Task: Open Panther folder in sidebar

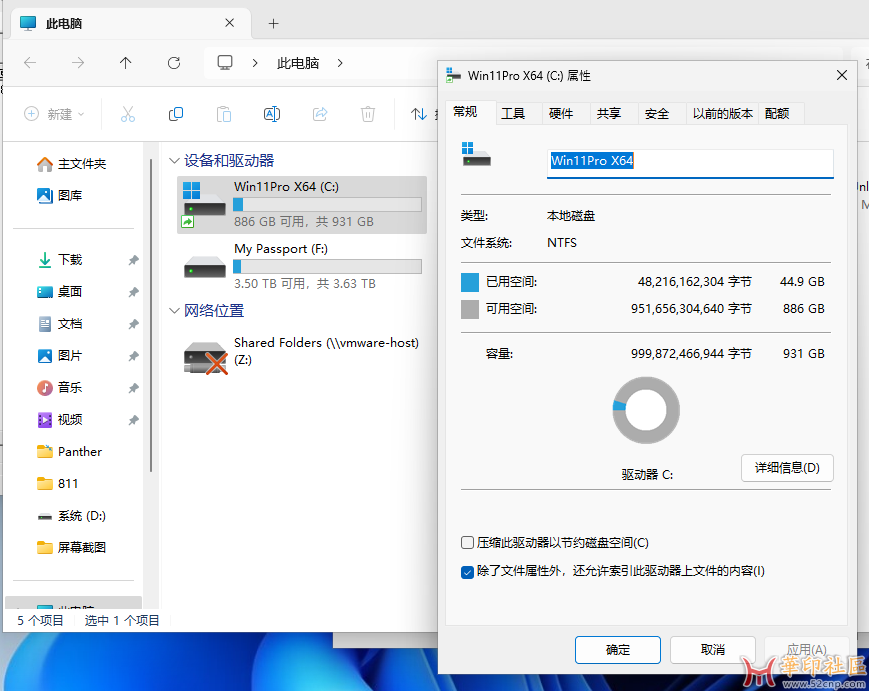Action: 69,452
